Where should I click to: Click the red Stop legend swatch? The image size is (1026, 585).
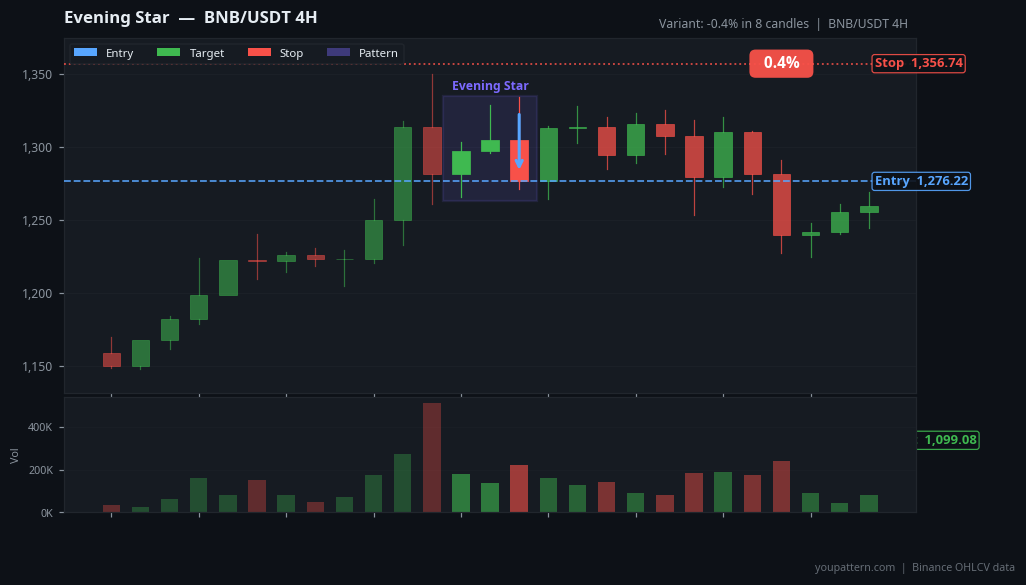(x=259, y=52)
